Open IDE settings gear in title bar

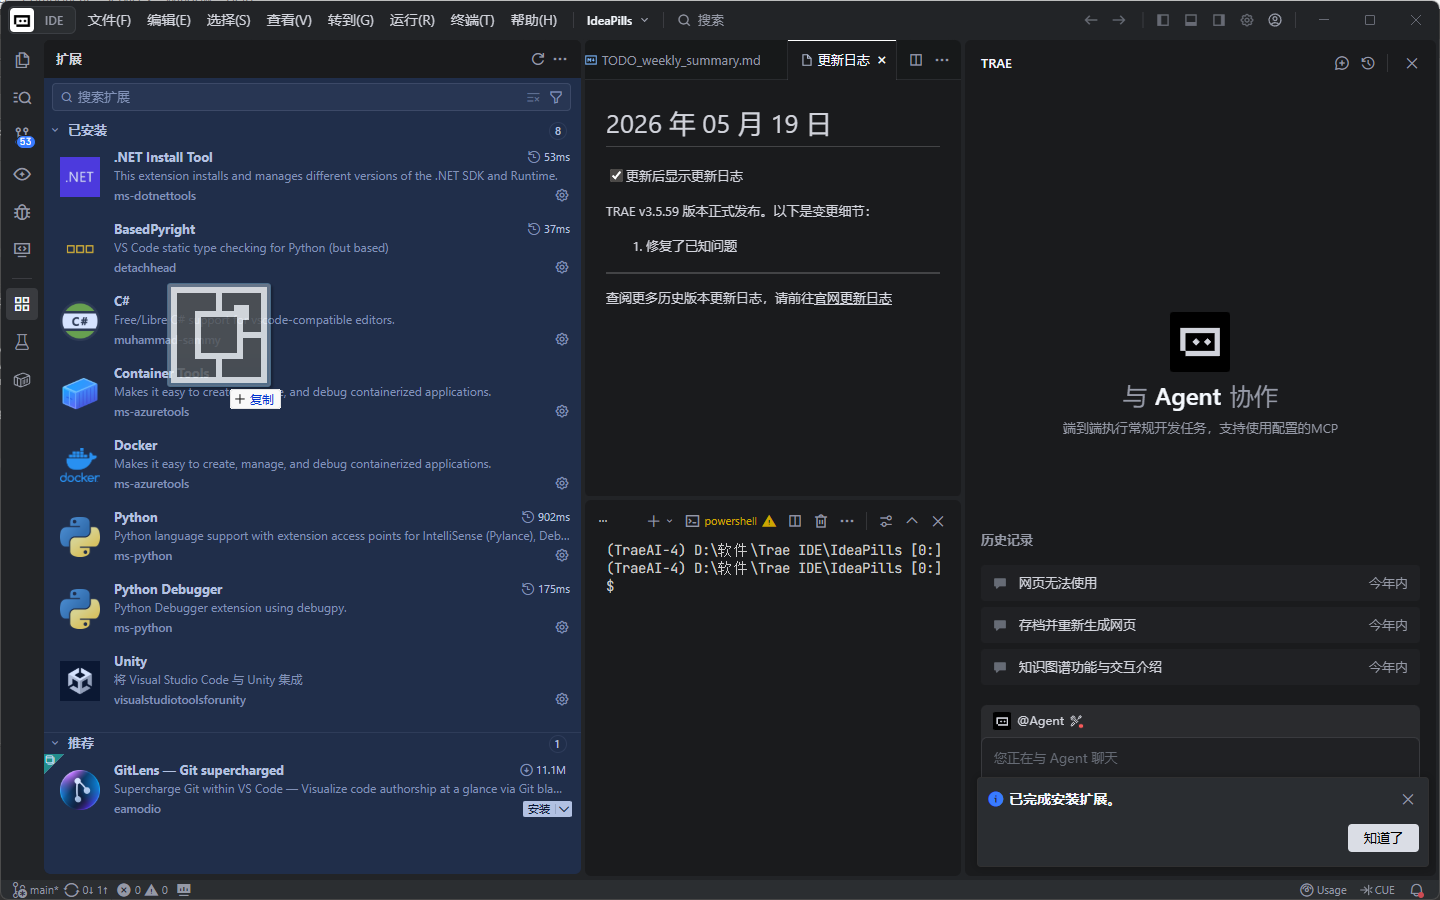pyautogui.click(x=1247, y=20)
